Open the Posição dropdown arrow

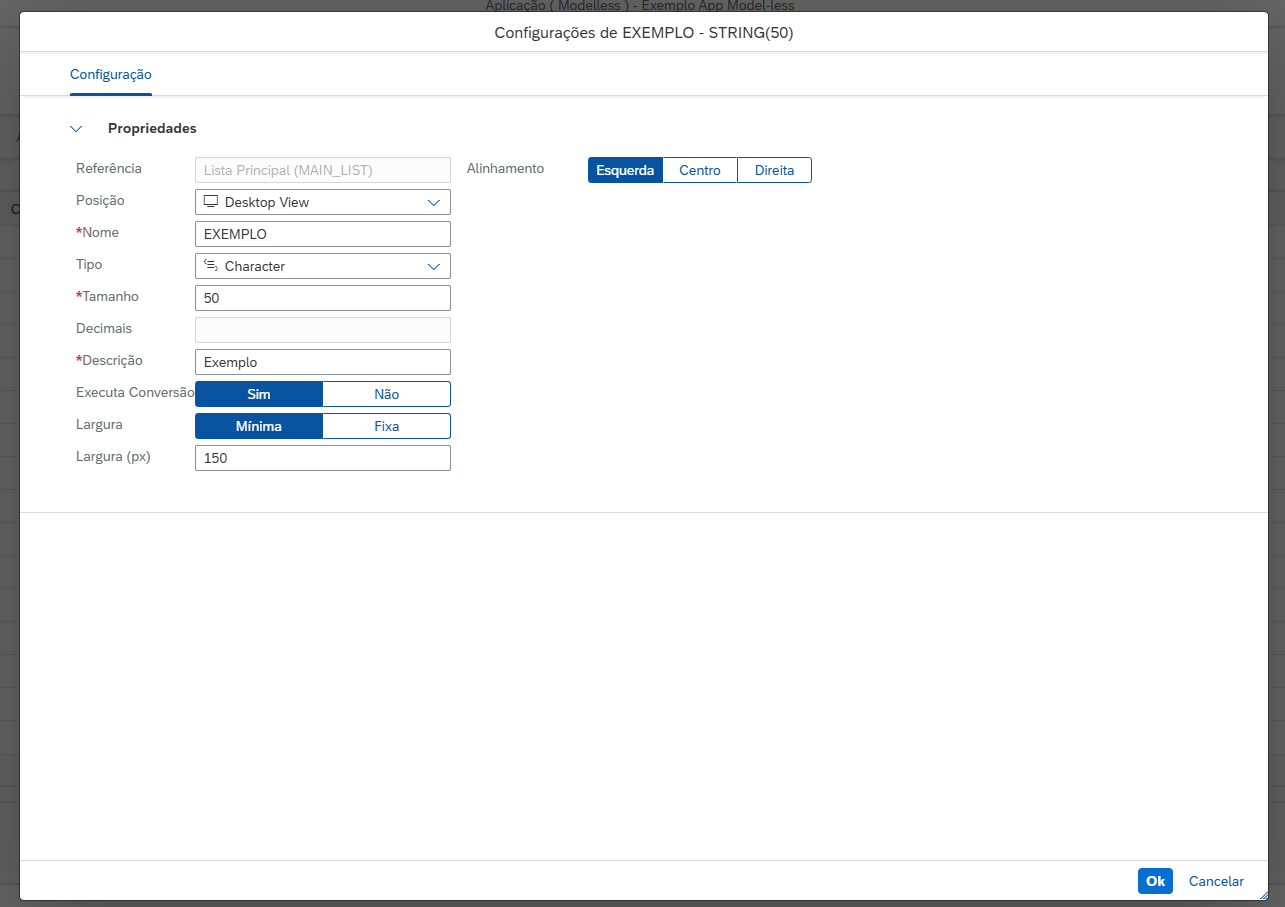tap(434, 202)
